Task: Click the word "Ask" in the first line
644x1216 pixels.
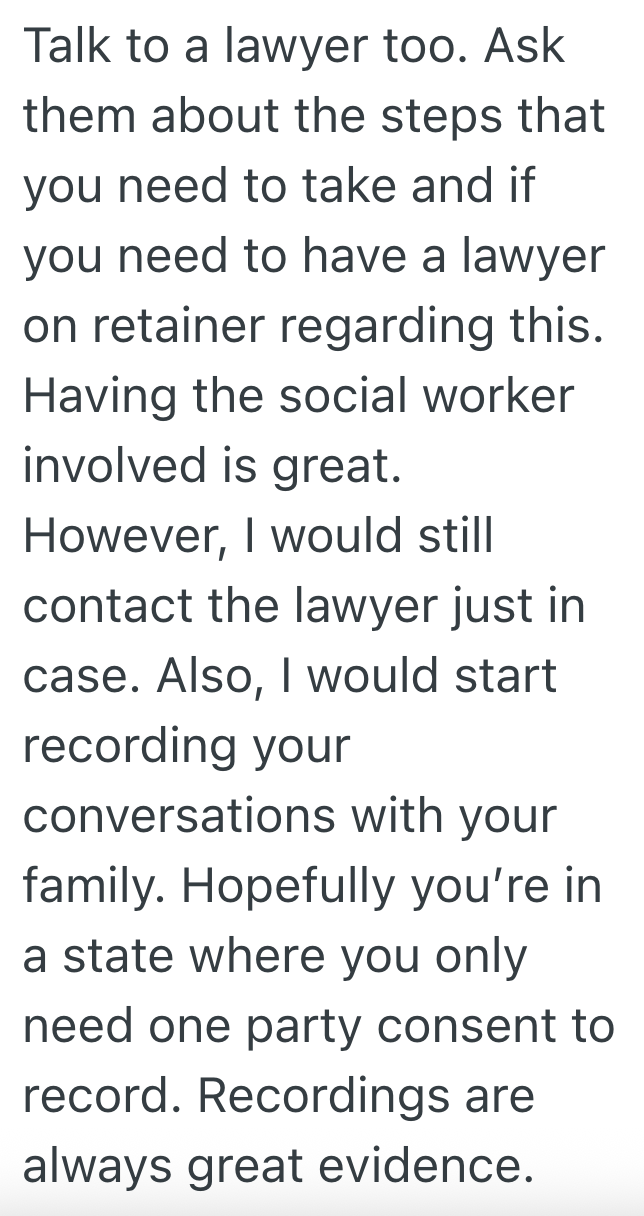Action: click(x=527, y=46)
